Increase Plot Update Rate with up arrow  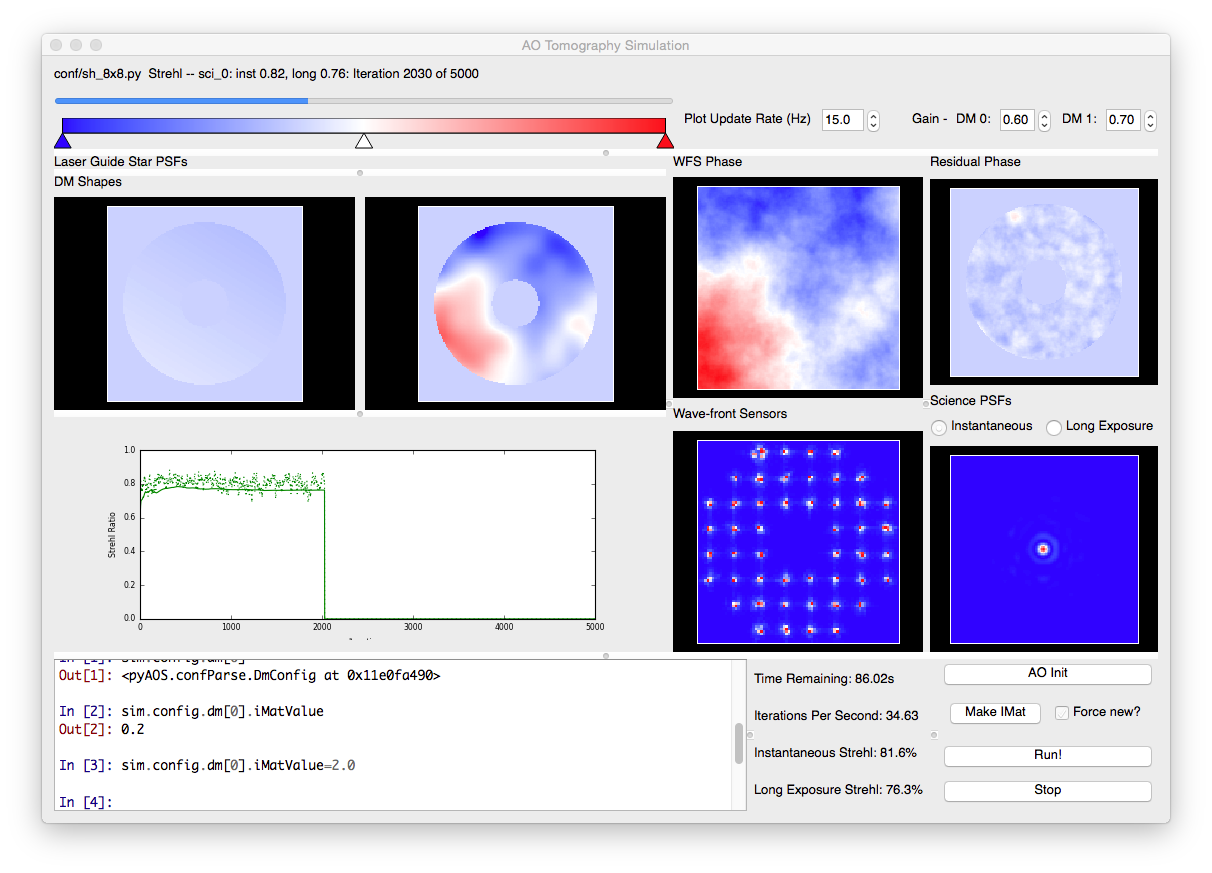click(x=873, y=115)
